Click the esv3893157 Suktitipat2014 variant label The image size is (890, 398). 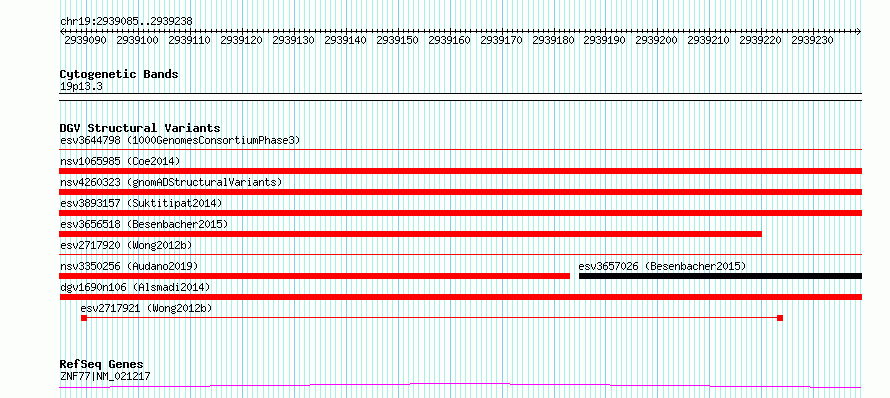point(141,203)
